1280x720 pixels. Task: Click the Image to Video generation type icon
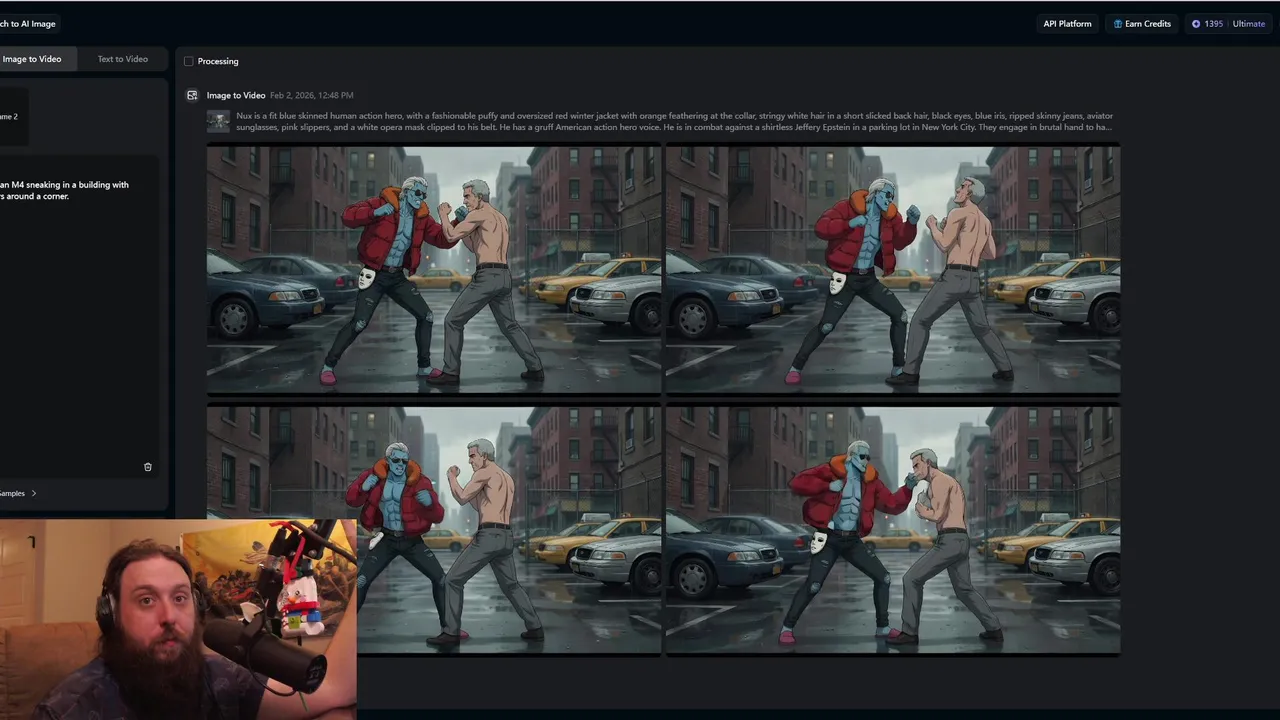pyautogui.click(x=192, y=95)
